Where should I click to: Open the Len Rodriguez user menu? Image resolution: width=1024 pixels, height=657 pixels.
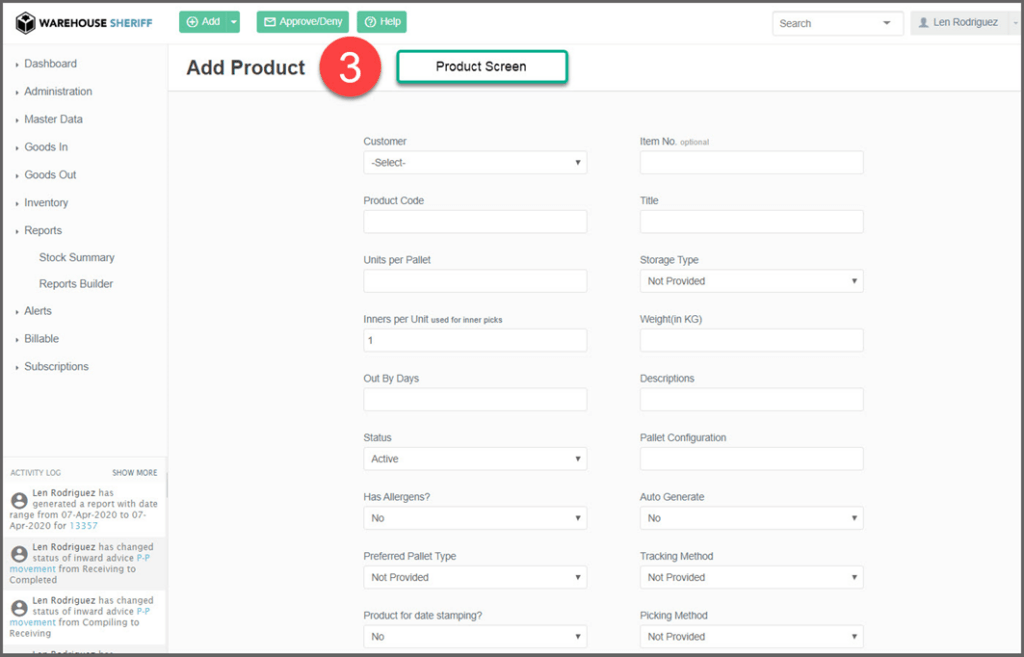point(962,22)
